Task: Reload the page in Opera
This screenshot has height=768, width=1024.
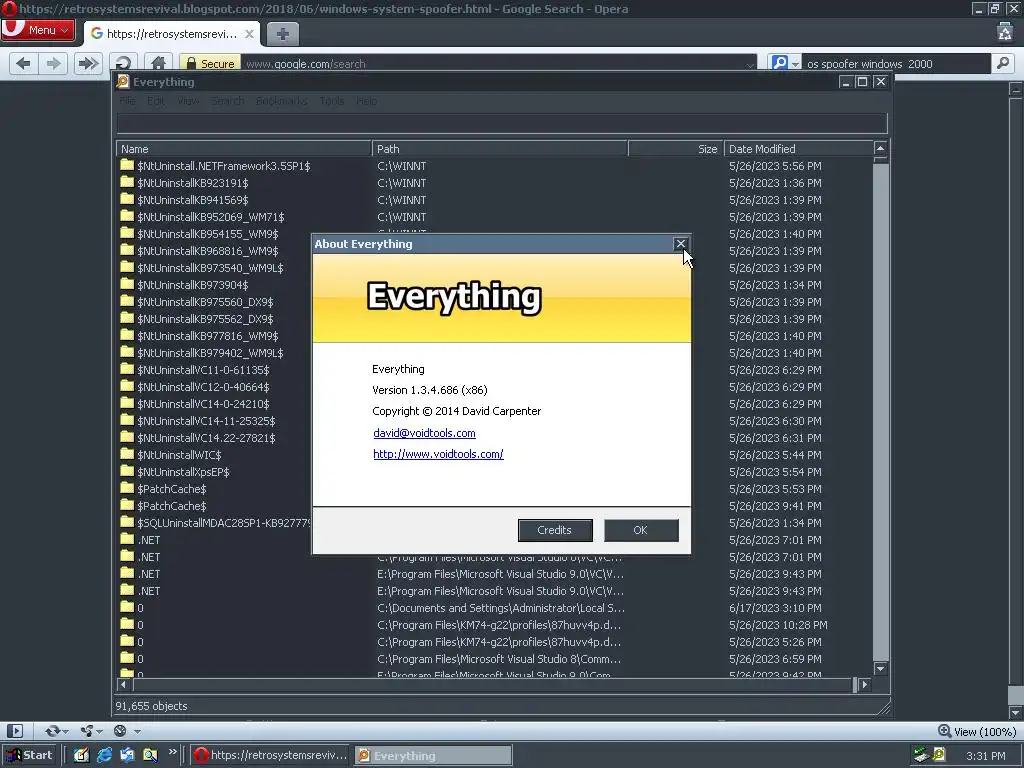Action: [123, 63]
